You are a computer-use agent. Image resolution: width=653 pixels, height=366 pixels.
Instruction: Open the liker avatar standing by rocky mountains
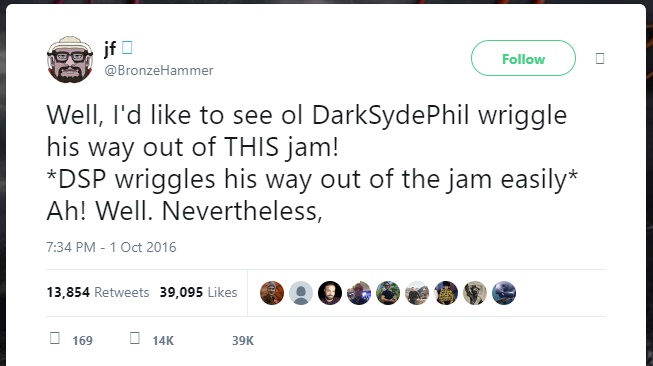417,293
